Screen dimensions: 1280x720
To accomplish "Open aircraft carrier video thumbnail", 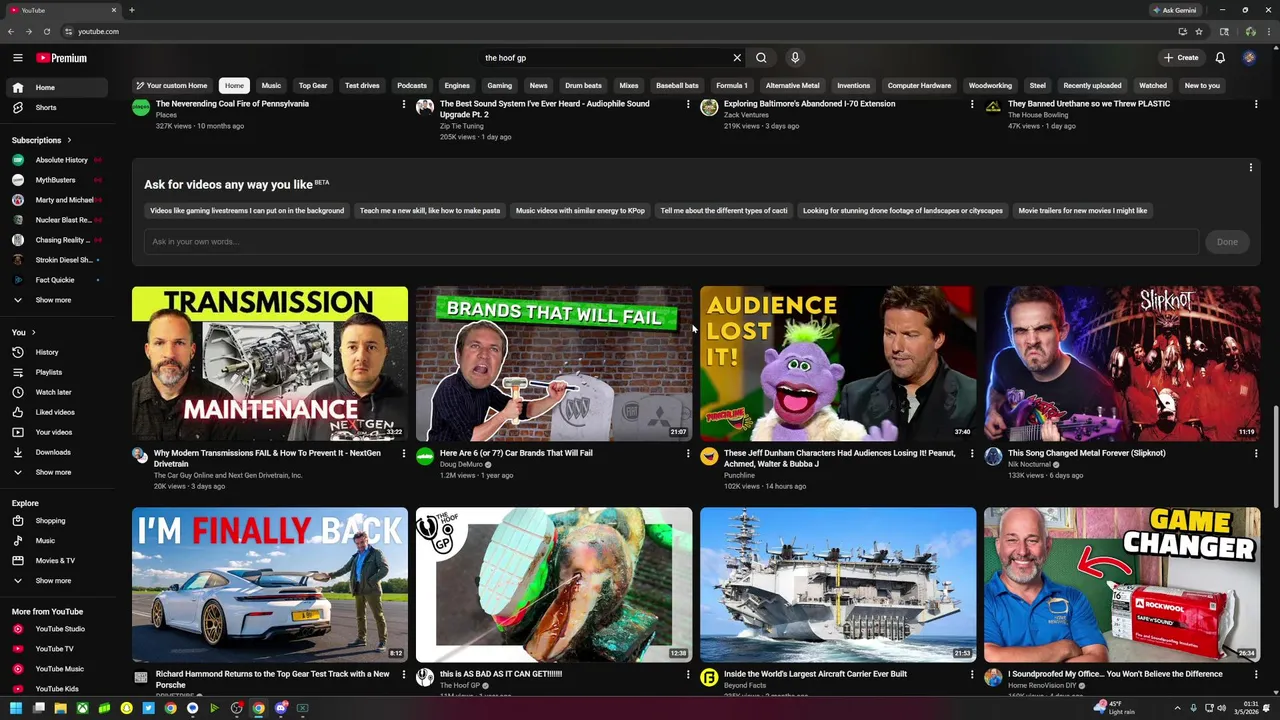I will point(838,585).
